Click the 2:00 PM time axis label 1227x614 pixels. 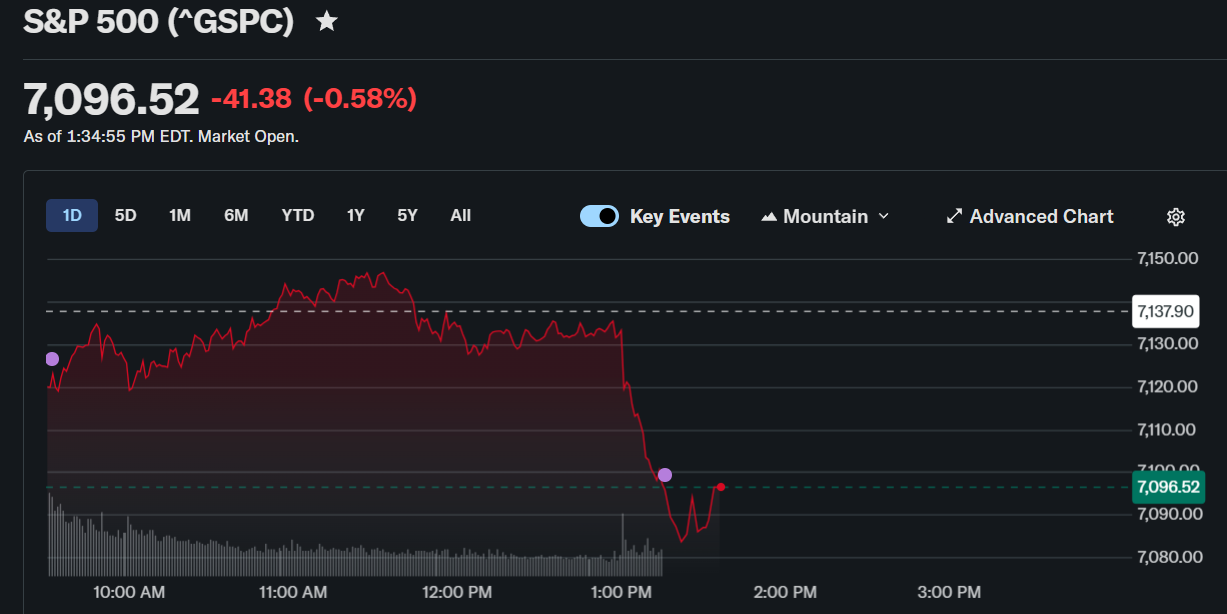785,592
